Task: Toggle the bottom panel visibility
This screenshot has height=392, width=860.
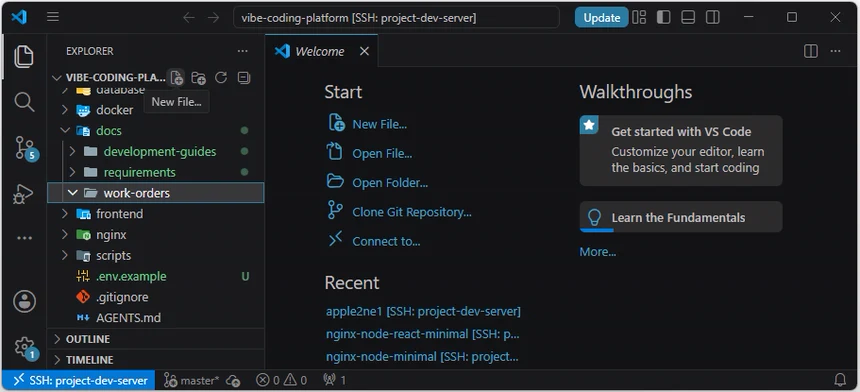Action: click(x=688, y=18)
